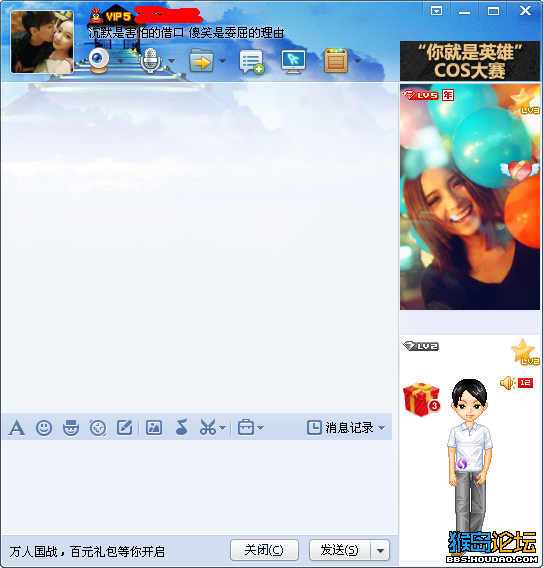Click the winged heart icon
Image resolution: width=543 pixels, height=568 pixels.
click(x=519, y=170)
